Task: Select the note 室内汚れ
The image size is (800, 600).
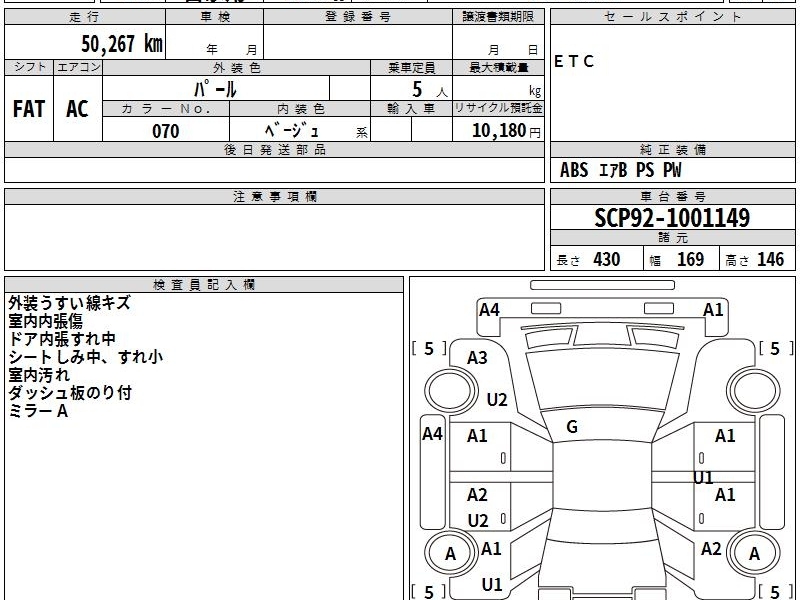Action: click(x=39, y=375)
